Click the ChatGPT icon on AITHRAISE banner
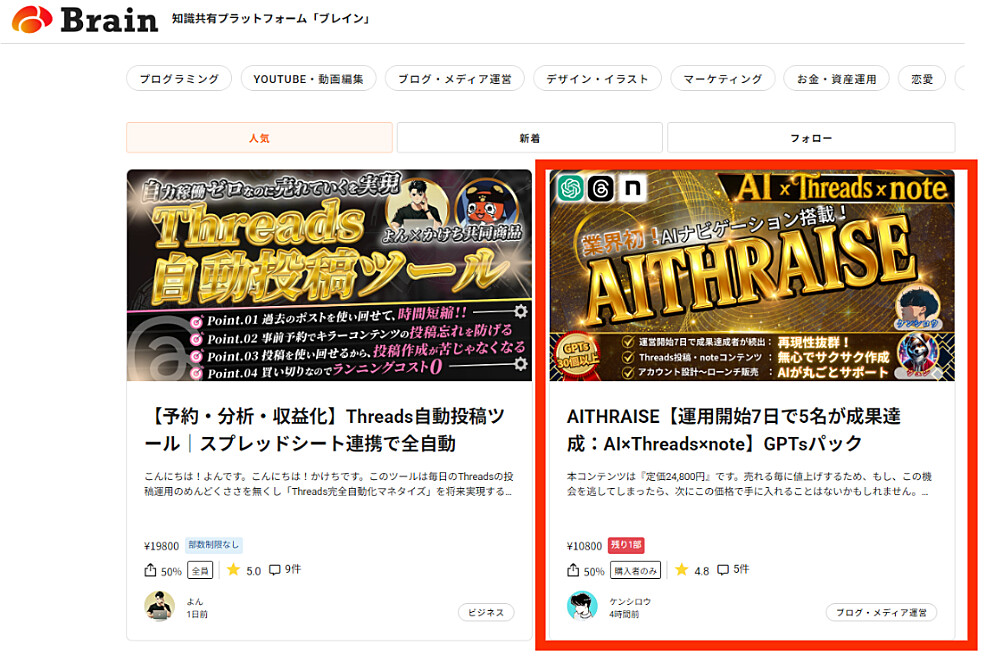This screenshot has height=670, width=994. pyautogui.click(x=571, y=188)
